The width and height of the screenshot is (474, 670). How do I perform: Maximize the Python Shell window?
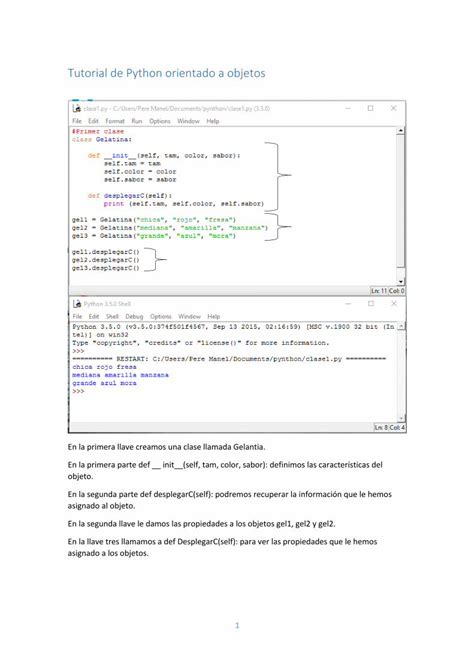tap(371, 303)
